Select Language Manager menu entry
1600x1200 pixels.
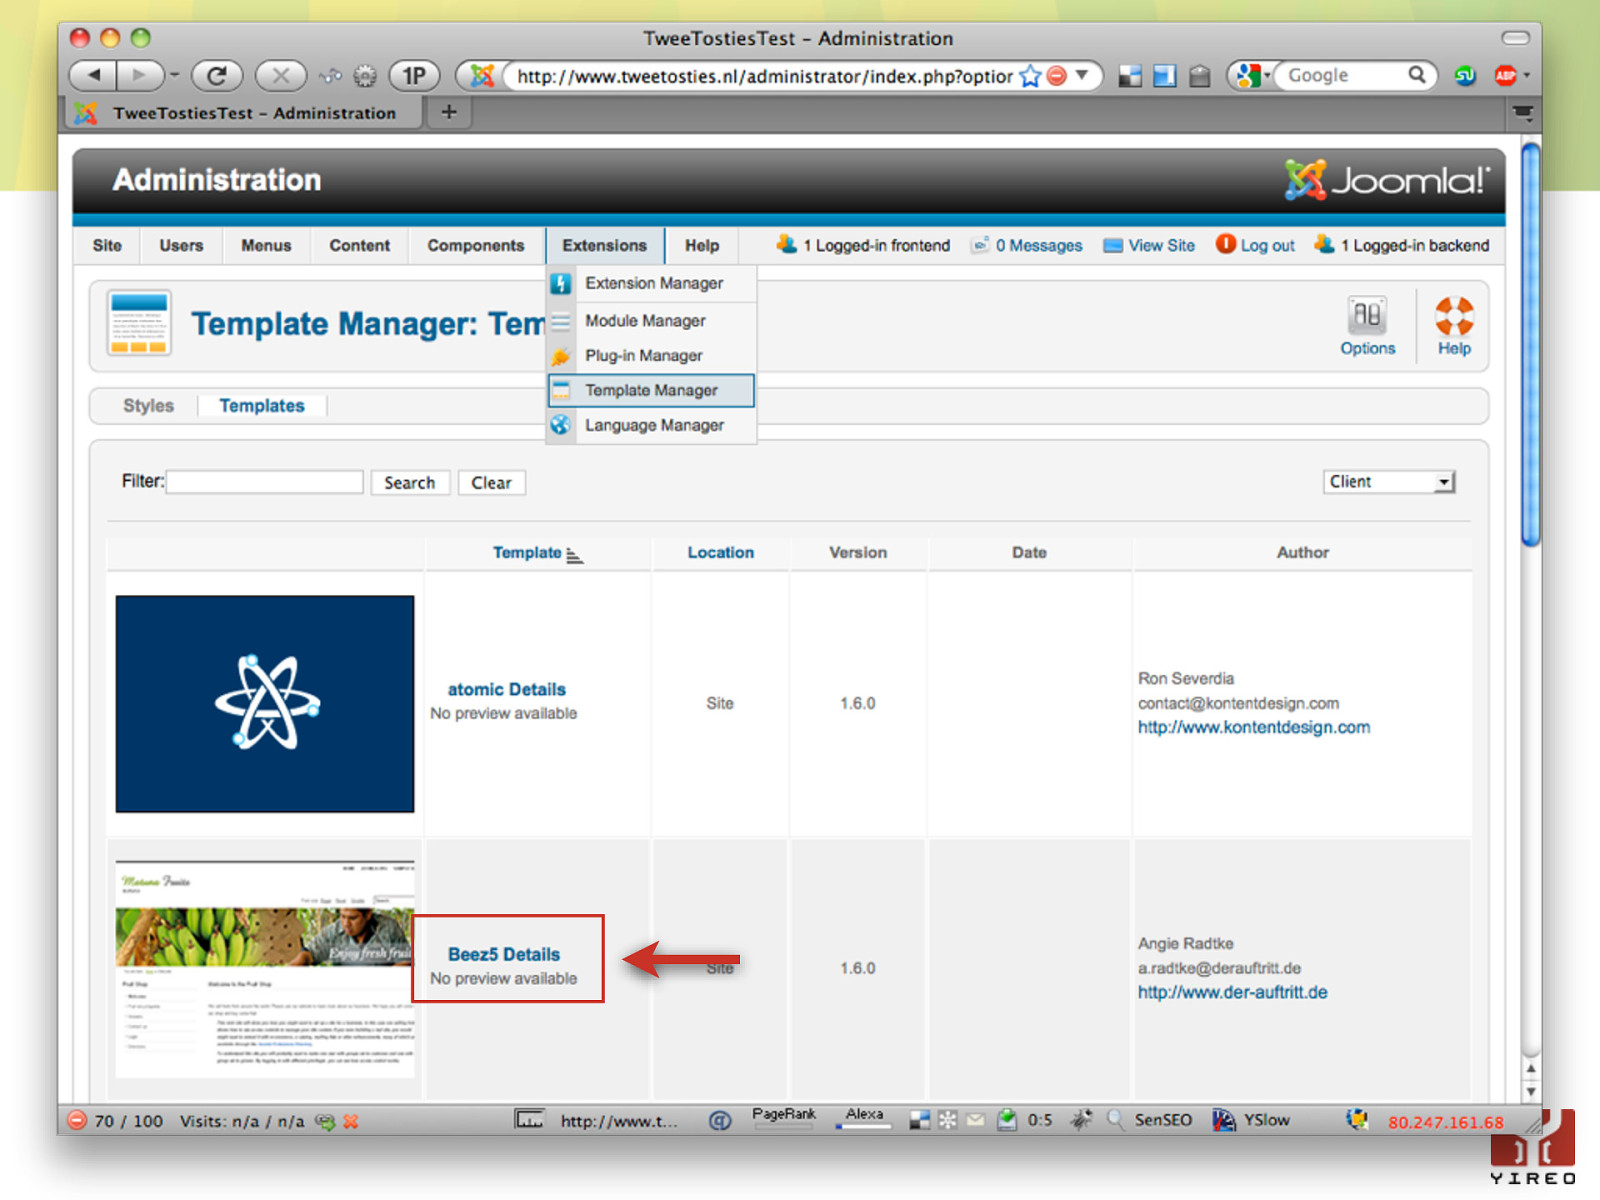(x=652, y=425)
